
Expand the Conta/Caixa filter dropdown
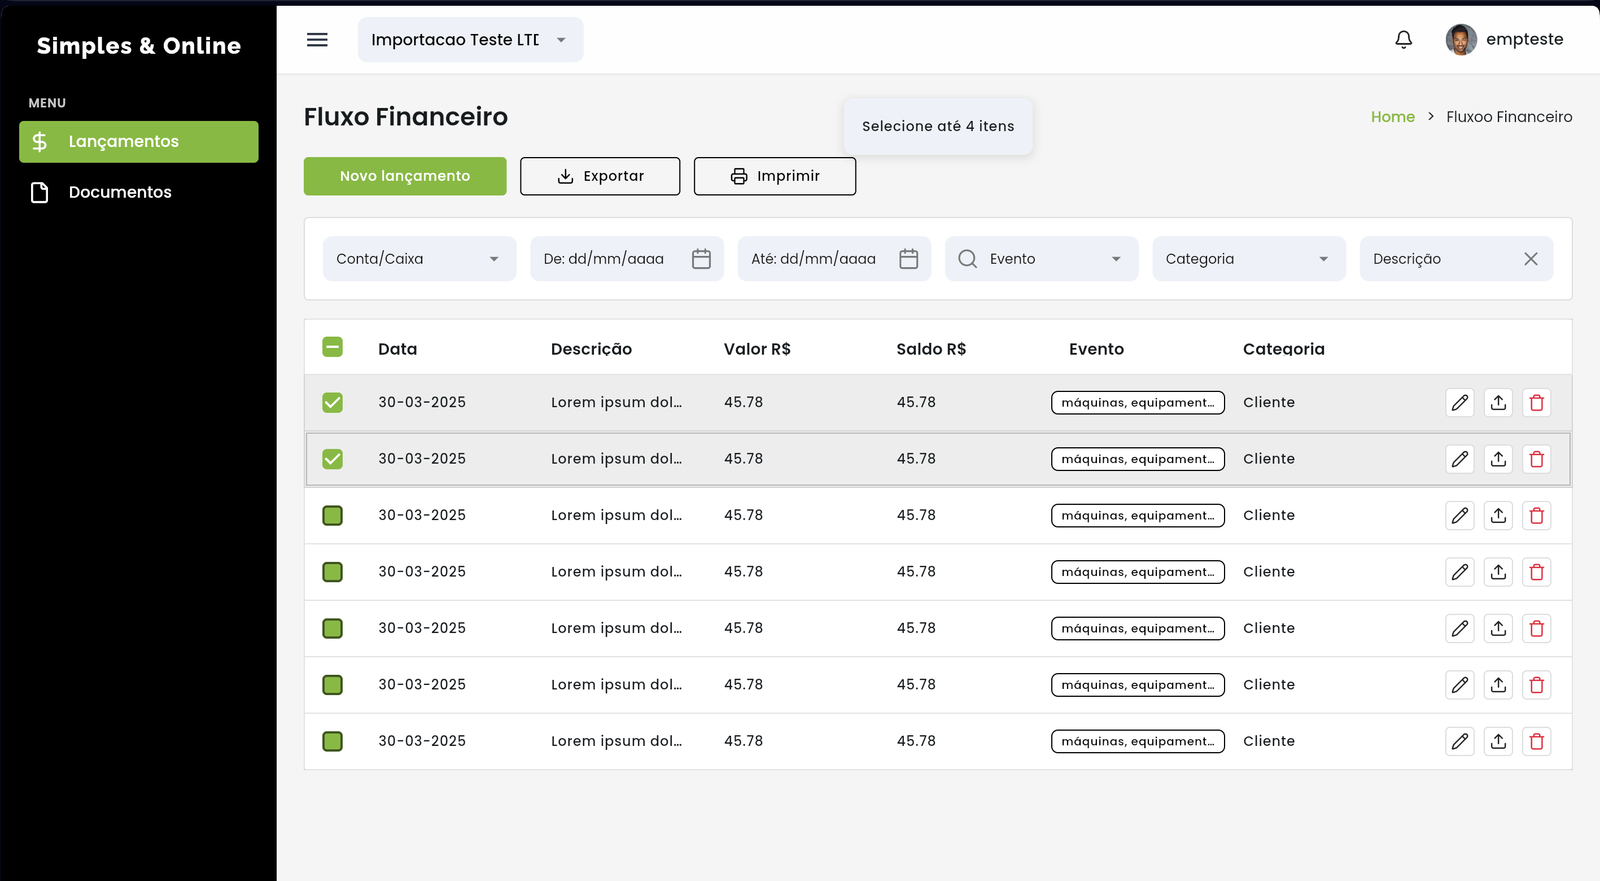coord(420,259)
